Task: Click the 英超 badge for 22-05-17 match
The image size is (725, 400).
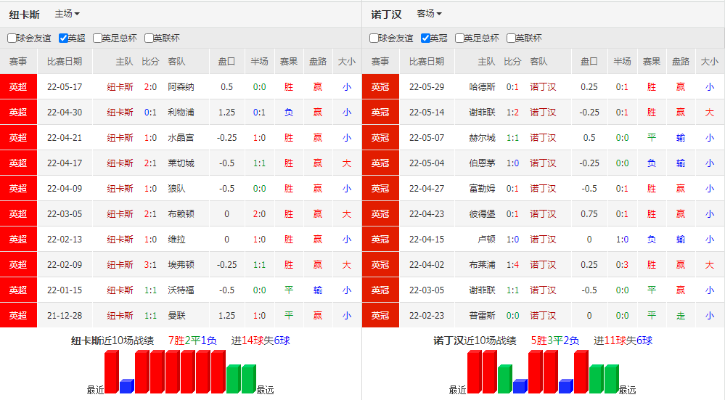Action: click(18, 87)
